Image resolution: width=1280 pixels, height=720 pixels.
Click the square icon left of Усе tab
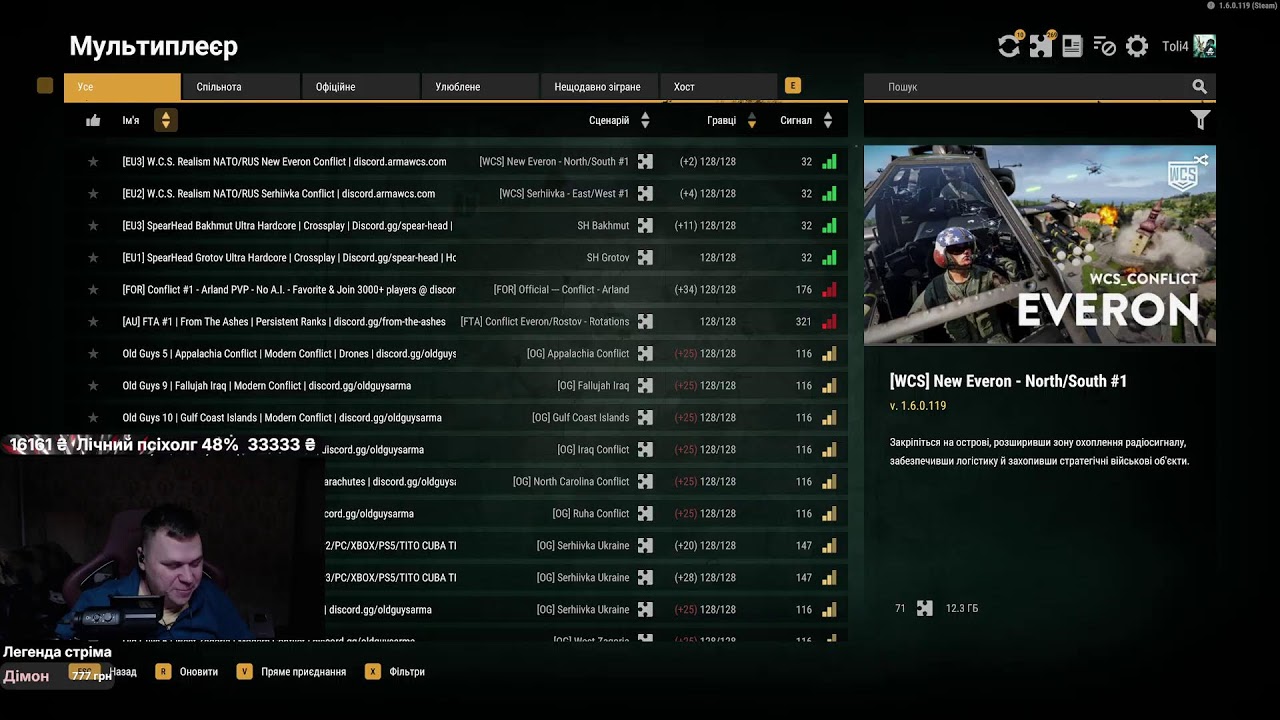[x=45, y=86]
